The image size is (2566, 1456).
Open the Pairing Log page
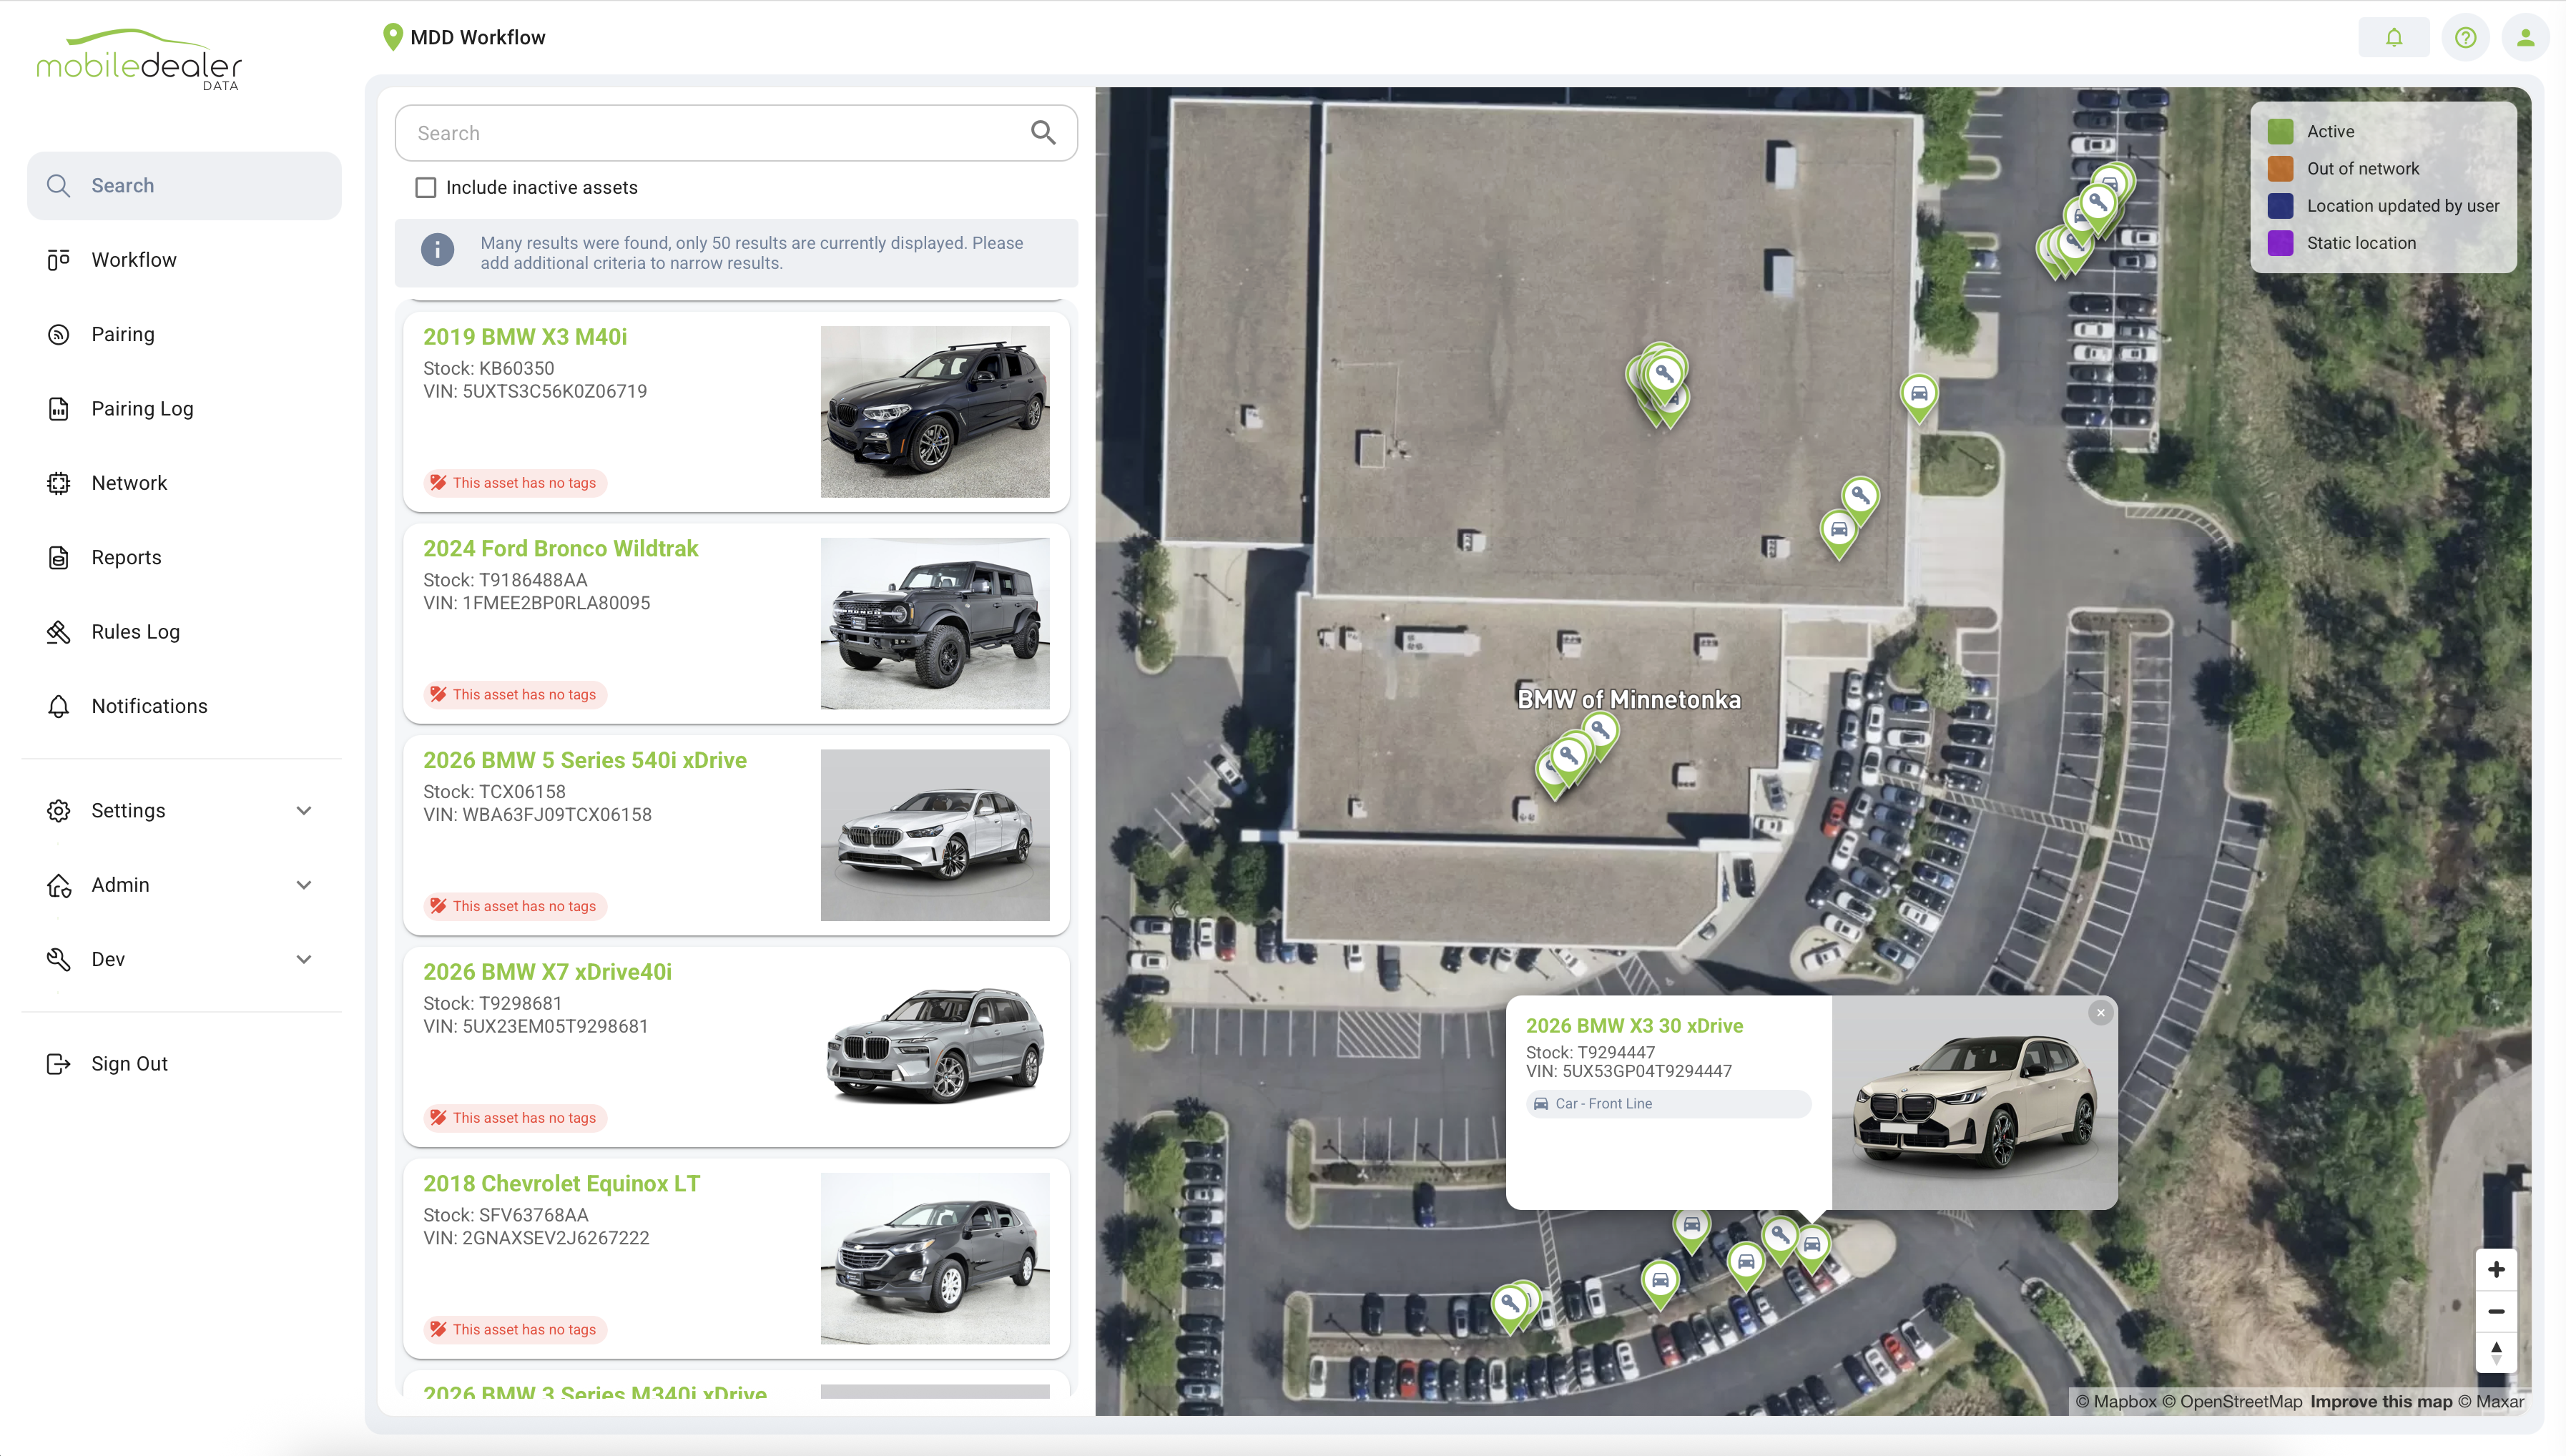click(x=184, y=408)
